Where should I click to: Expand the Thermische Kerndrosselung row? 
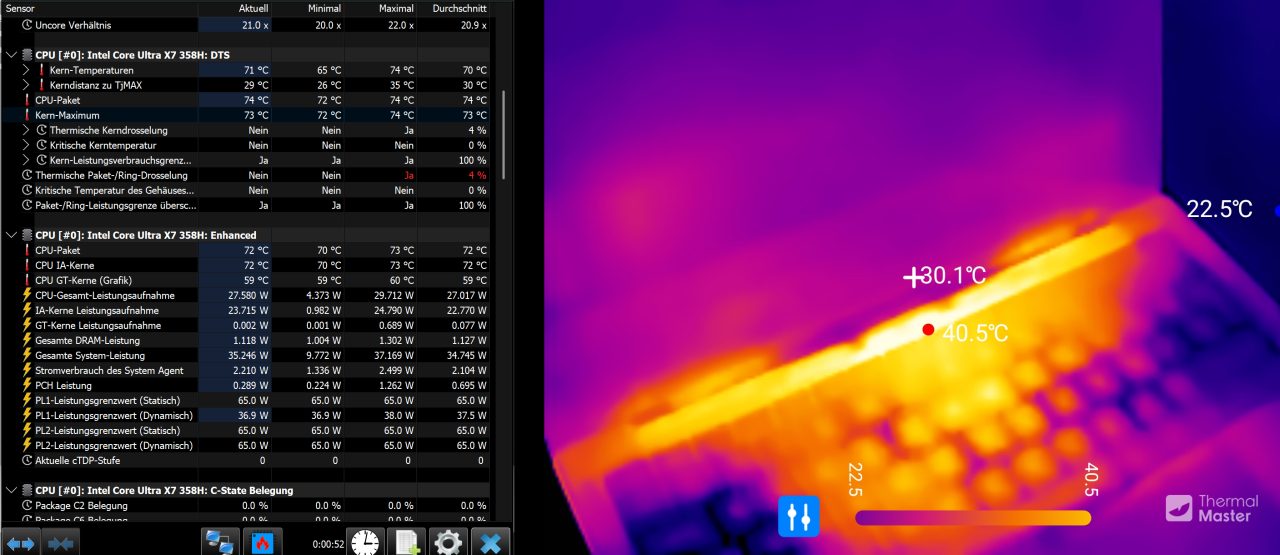coord(26,130)
